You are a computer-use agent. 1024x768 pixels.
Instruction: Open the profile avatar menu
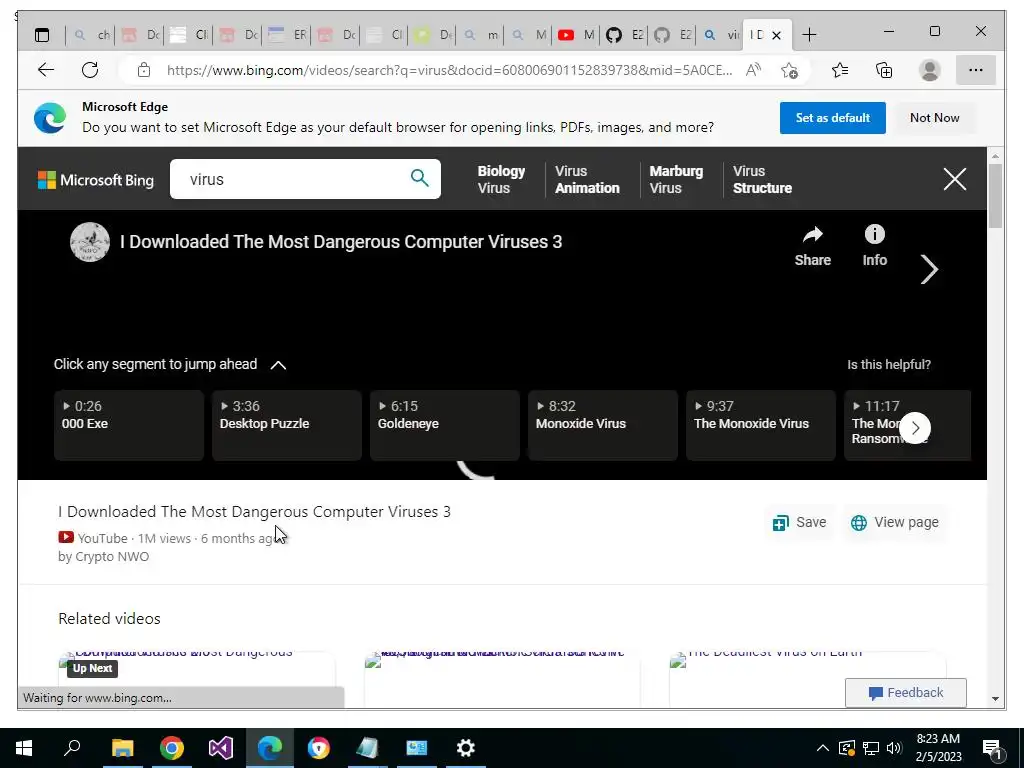coord(929,70)
